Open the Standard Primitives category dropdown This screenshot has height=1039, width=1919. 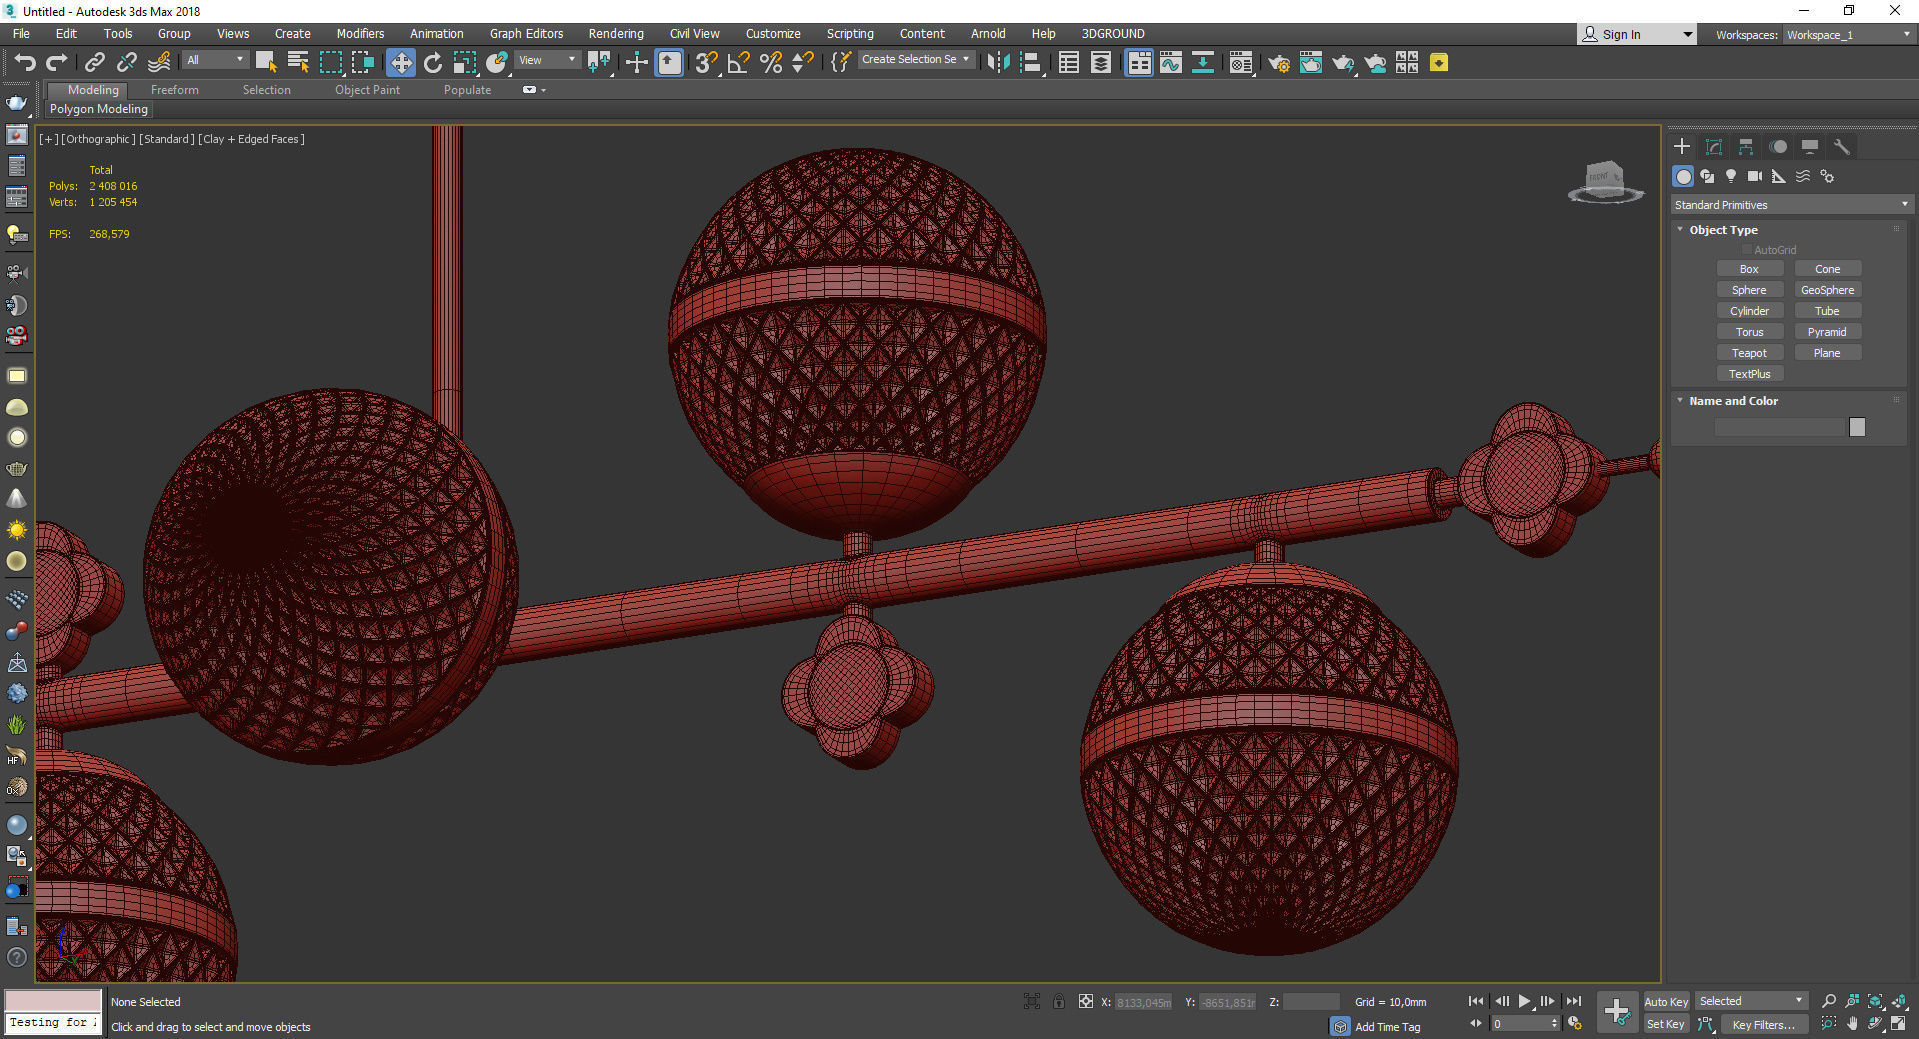1791,205
